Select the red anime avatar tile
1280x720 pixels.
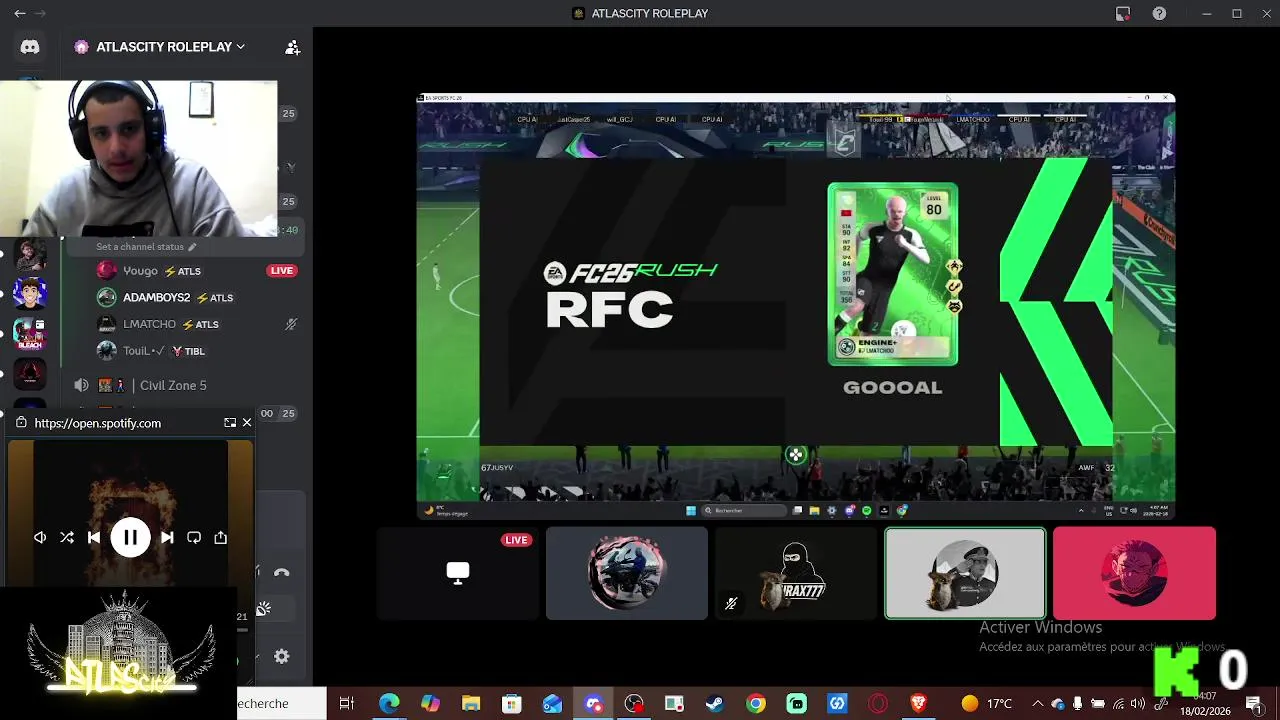1134,573
